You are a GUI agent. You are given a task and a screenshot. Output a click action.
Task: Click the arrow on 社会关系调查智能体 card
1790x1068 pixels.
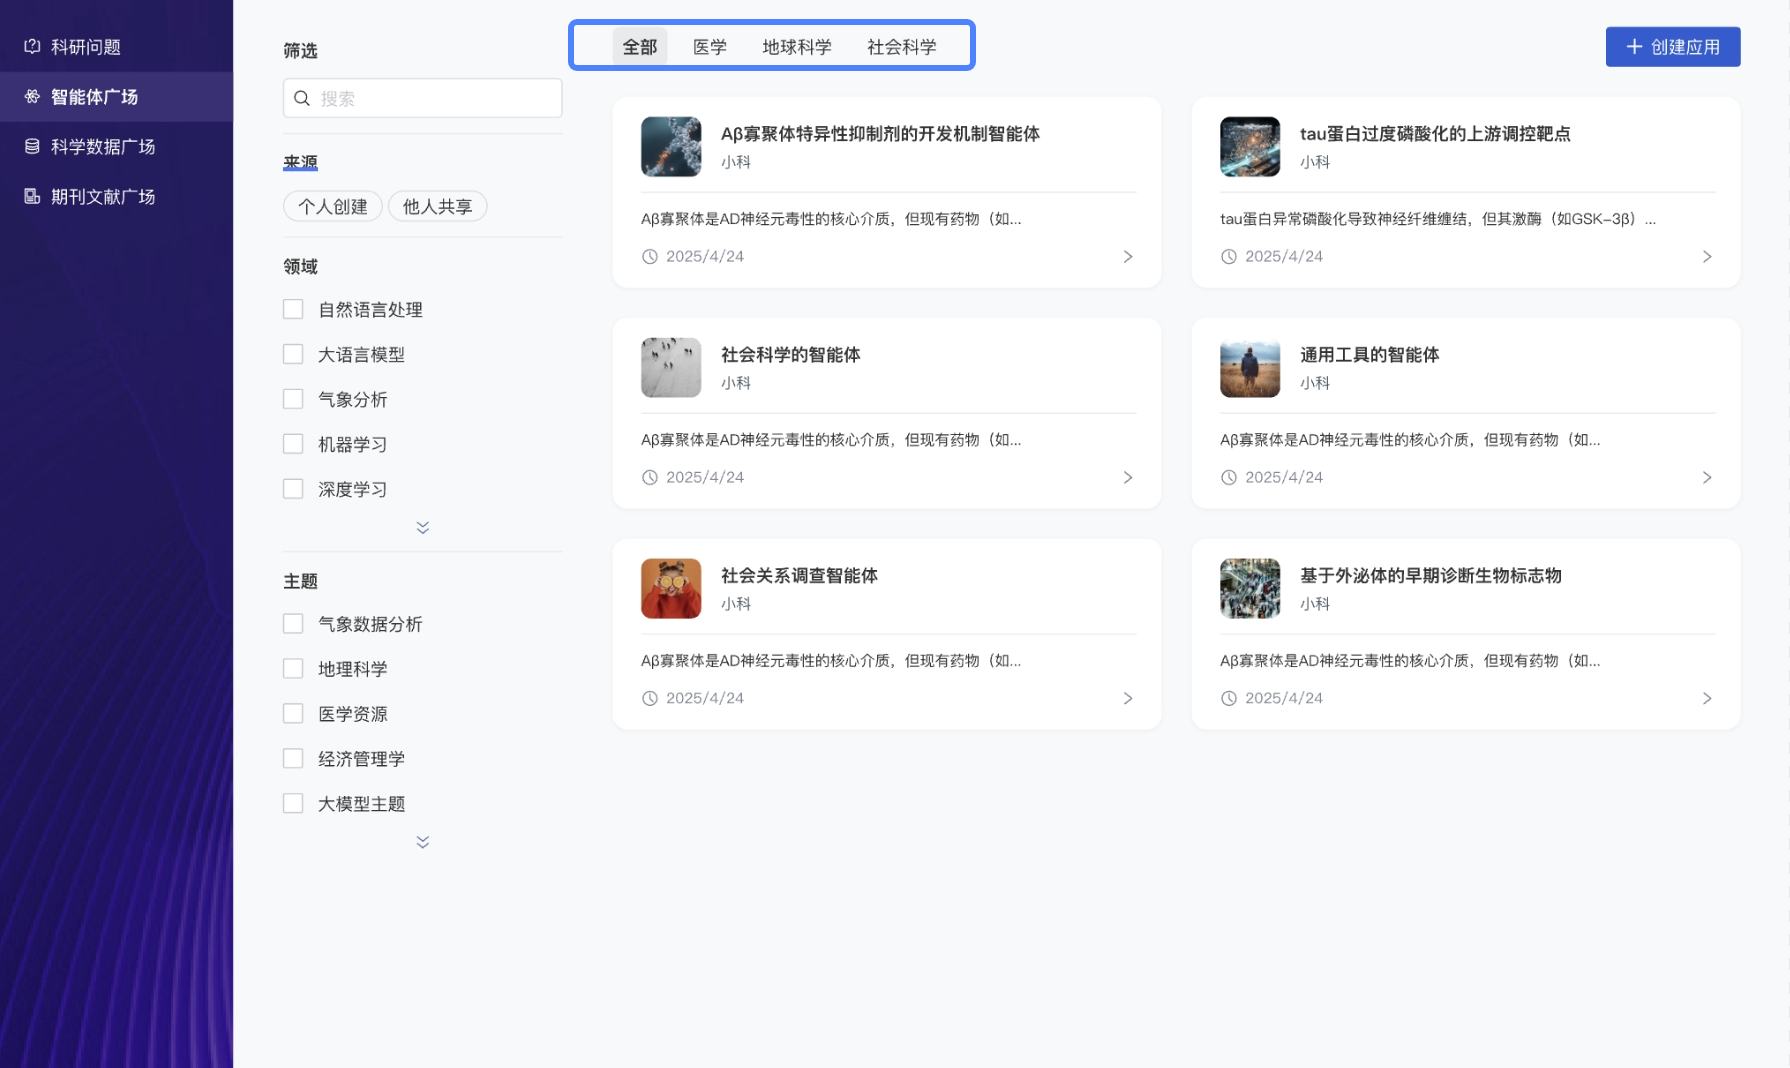(x=1128, y=698)
